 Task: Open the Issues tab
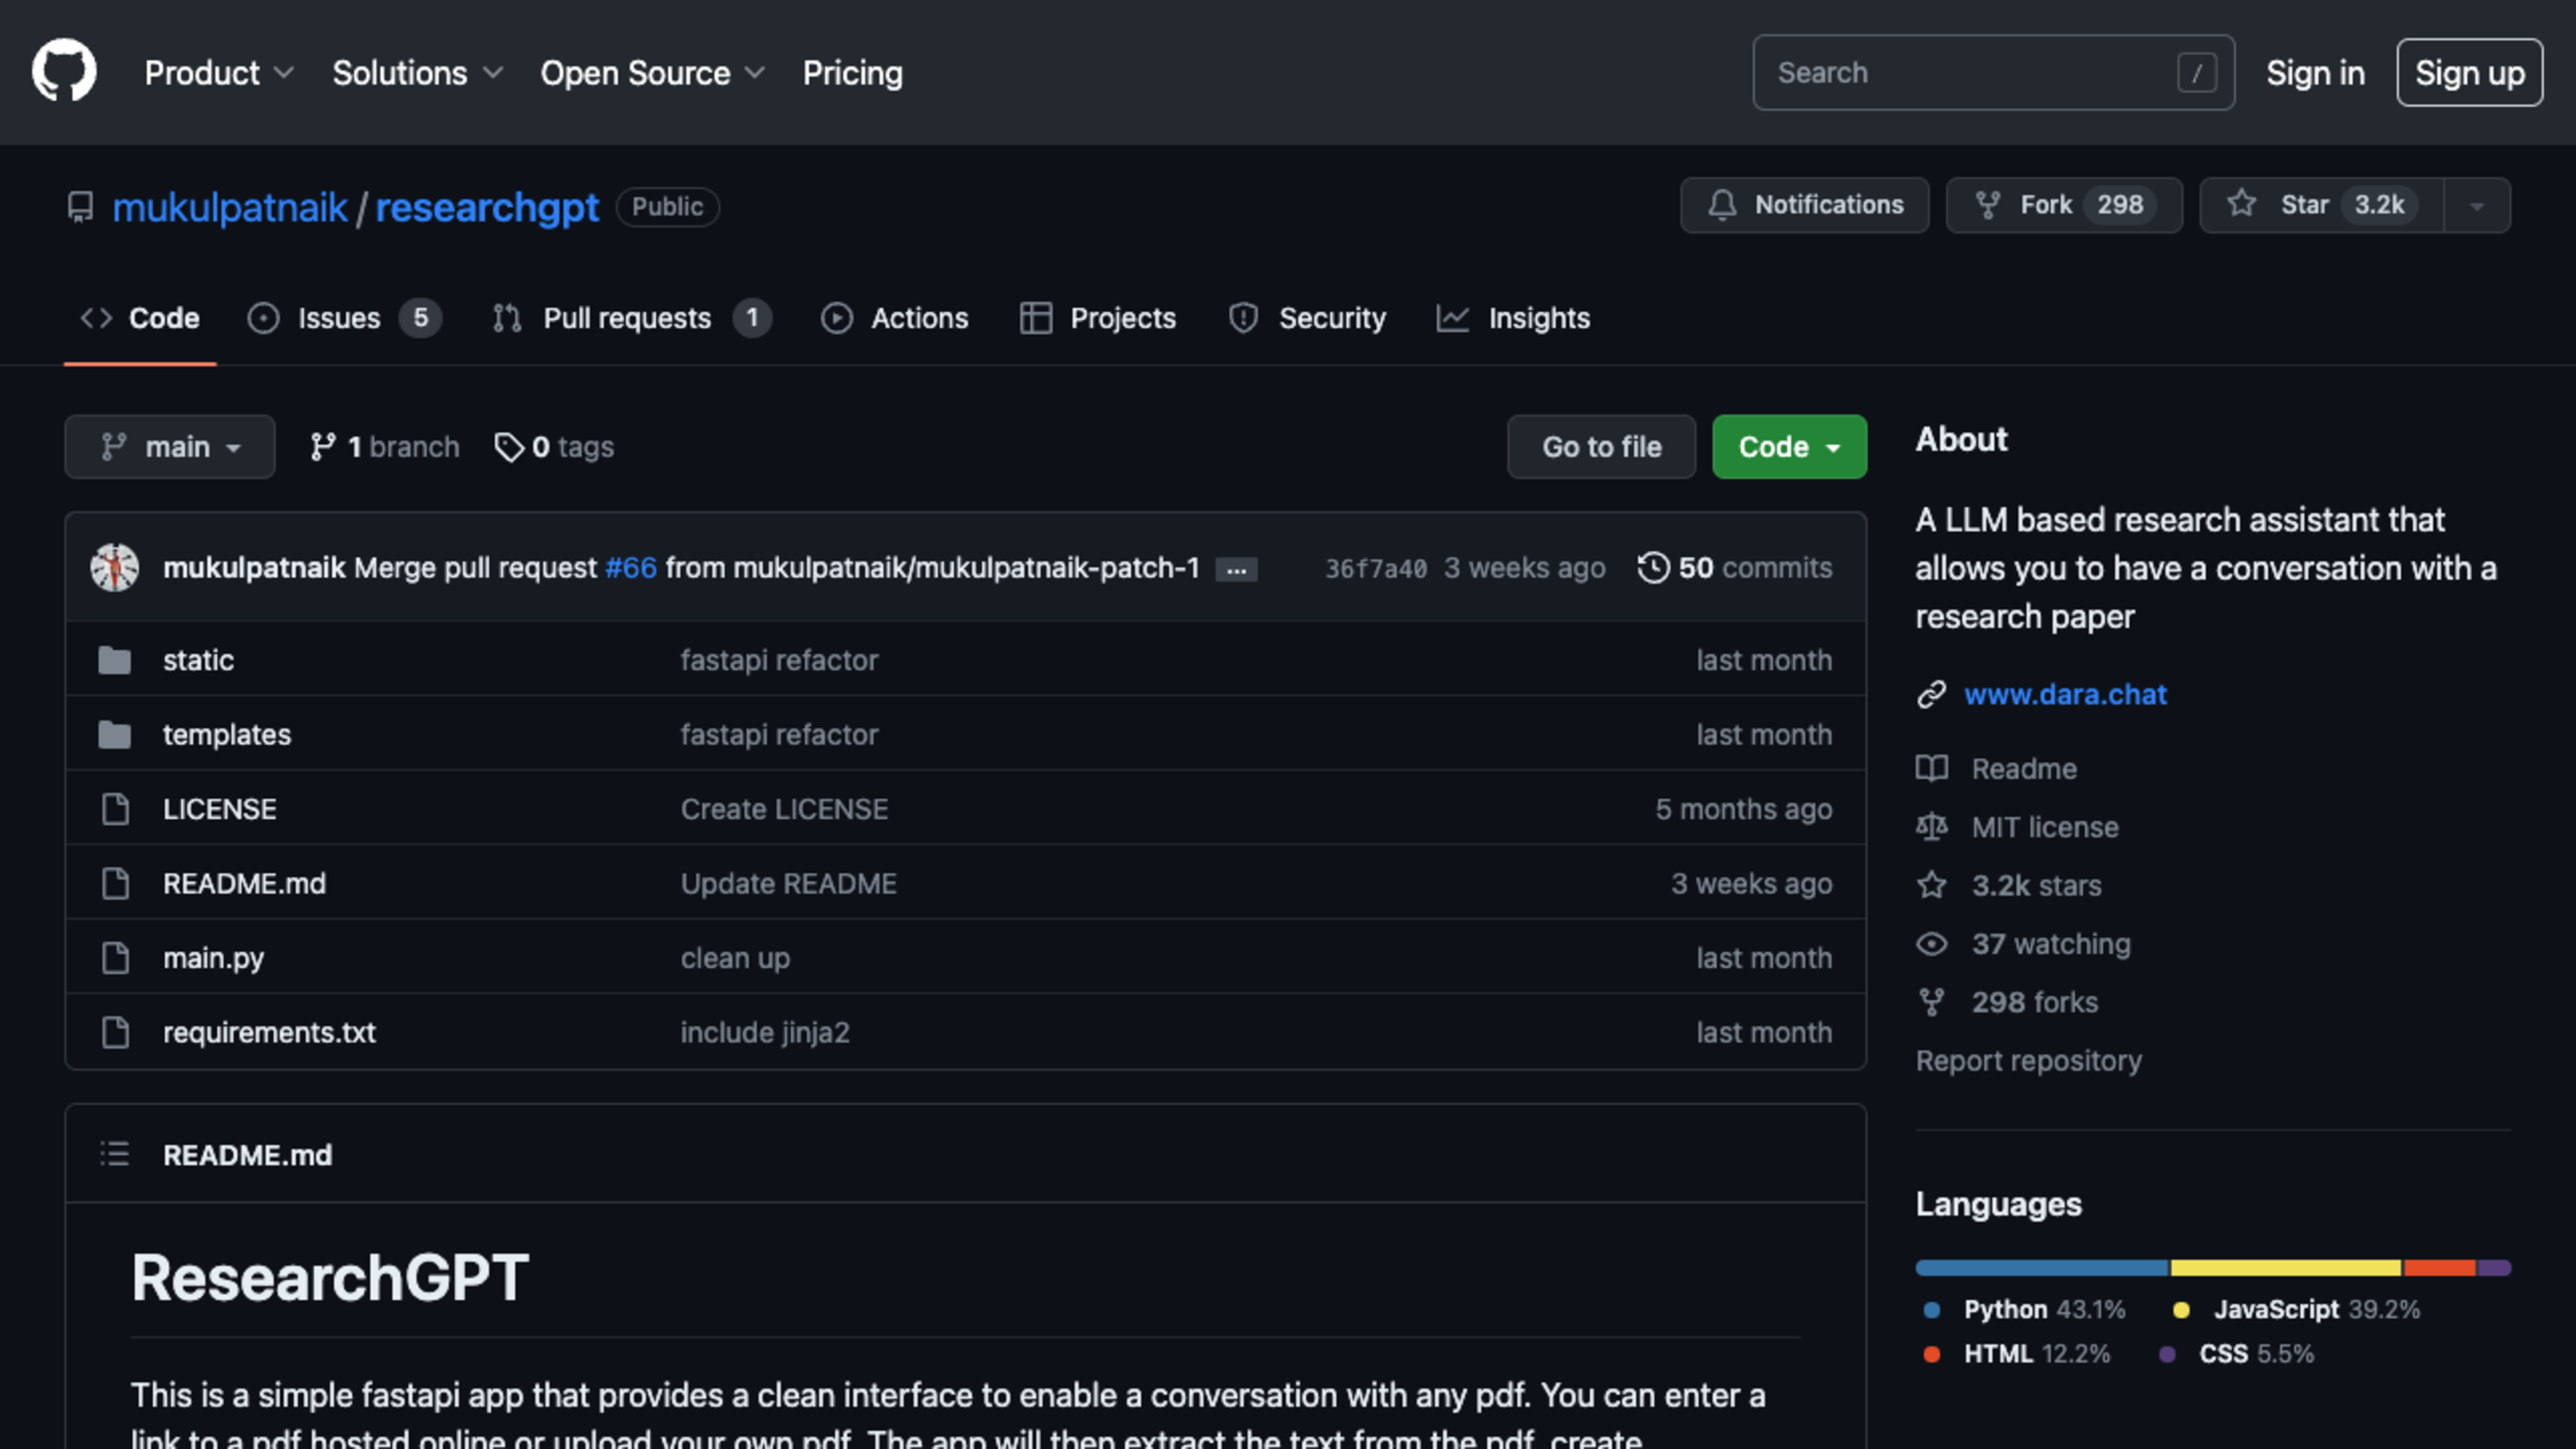[x=345, y=318]
